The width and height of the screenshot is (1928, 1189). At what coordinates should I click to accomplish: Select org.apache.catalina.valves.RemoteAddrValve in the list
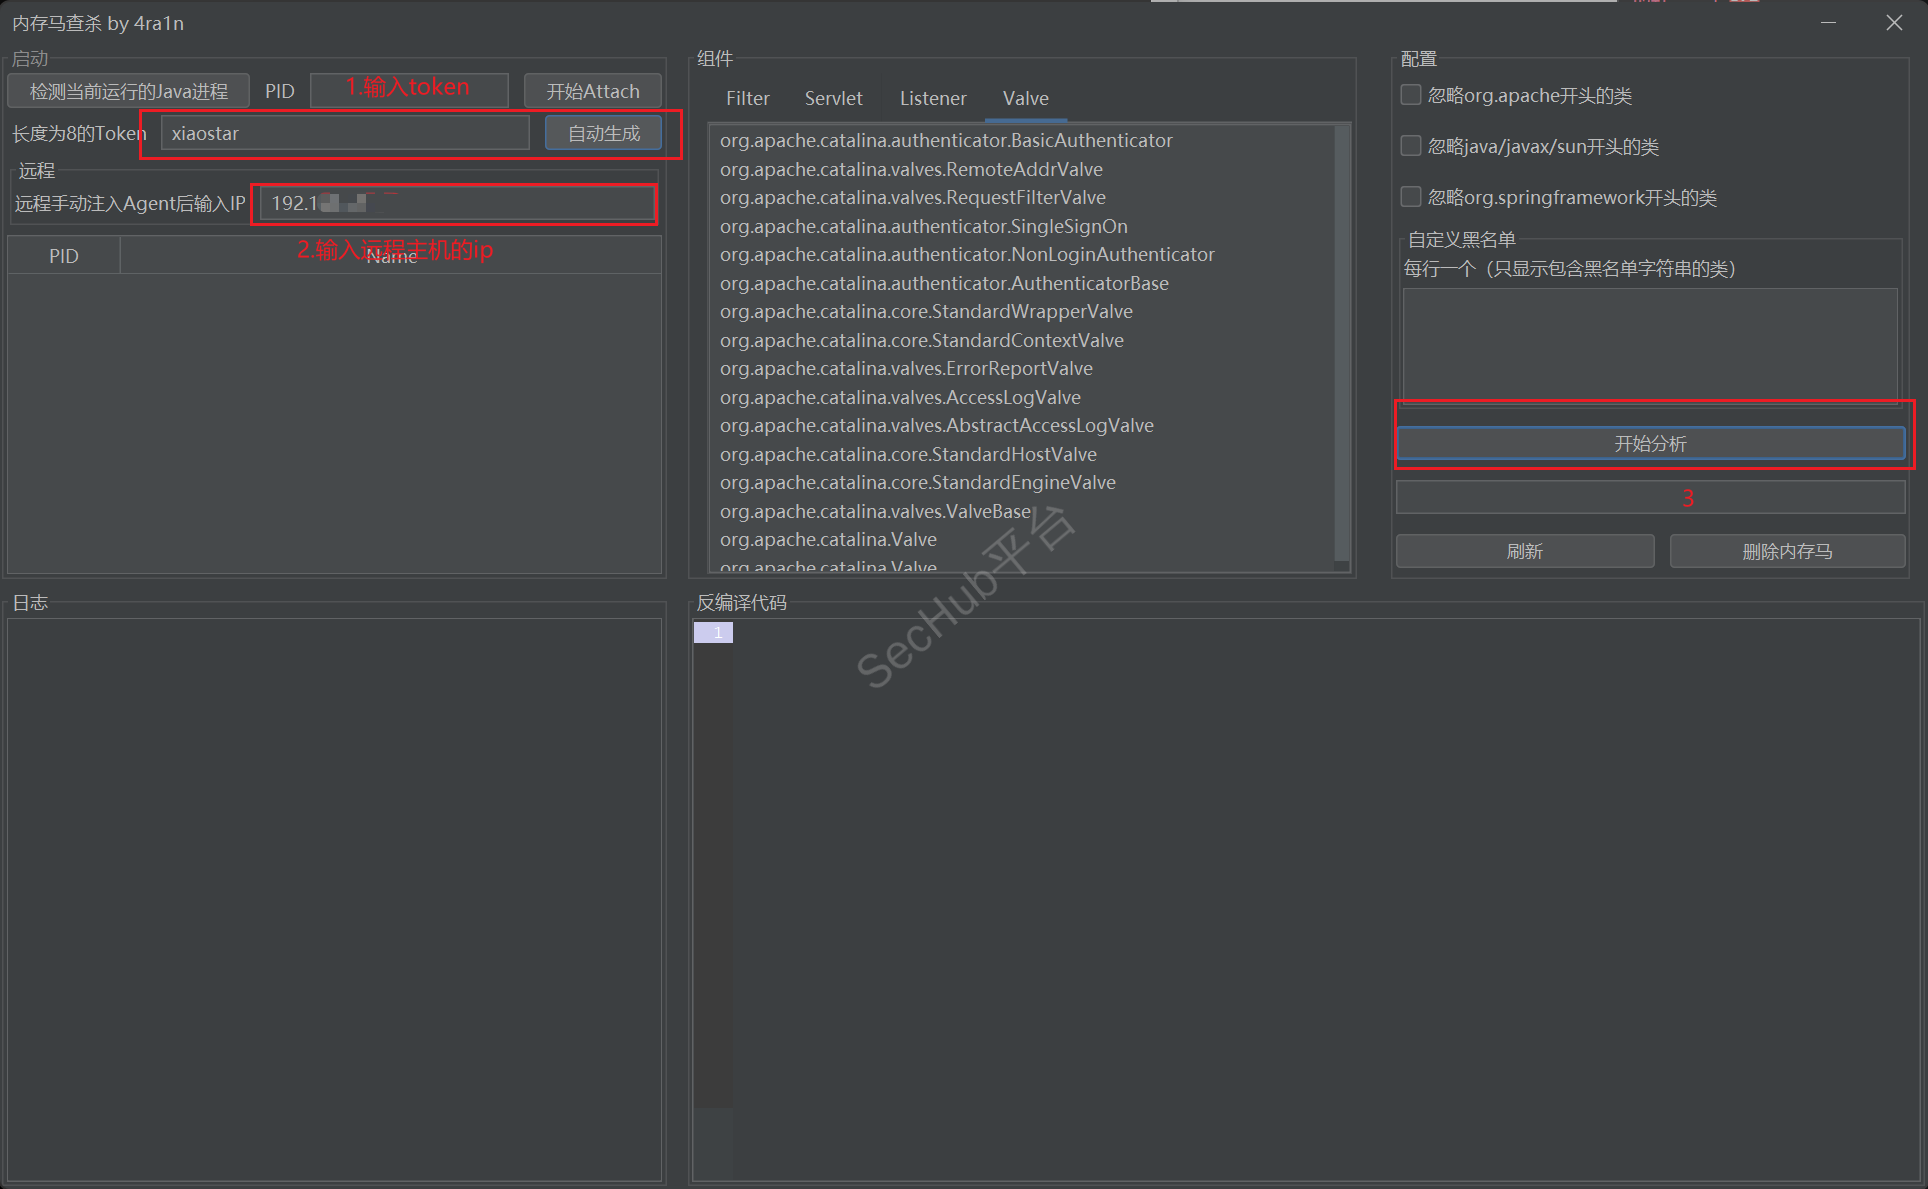pyautogui.click(x=910, y=169)
